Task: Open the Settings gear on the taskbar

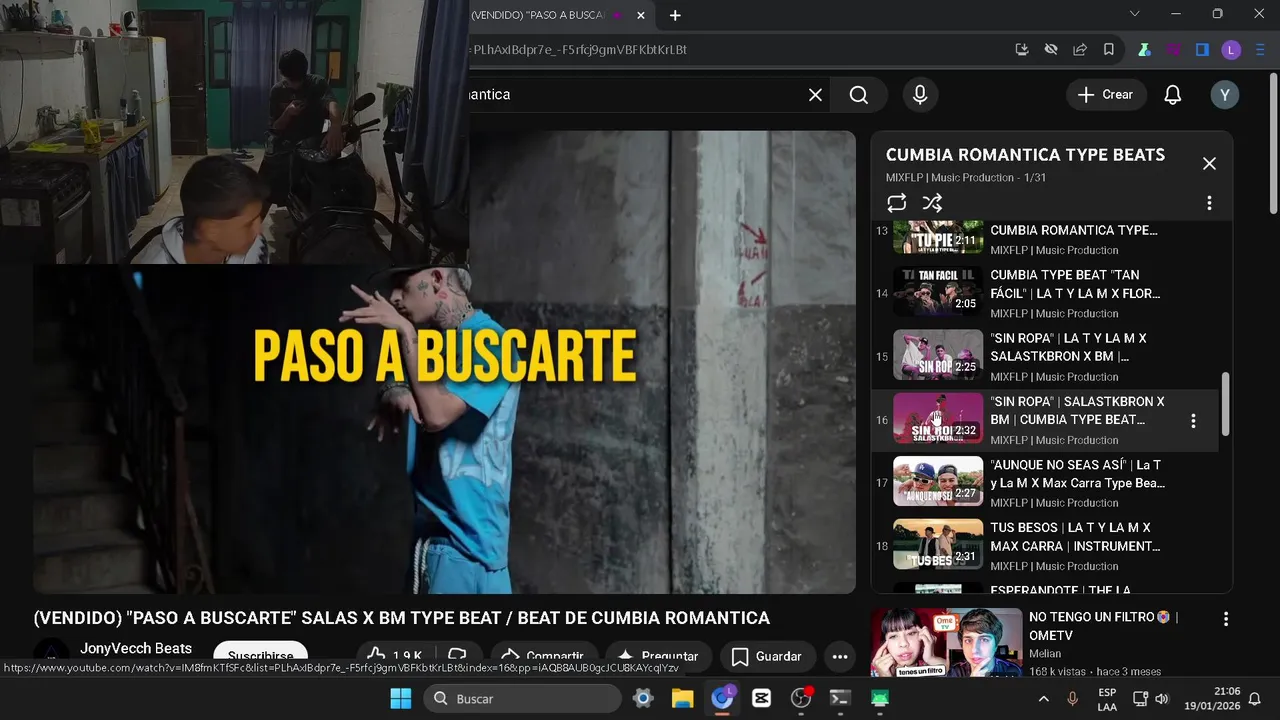Action: (x=643, y=698)
